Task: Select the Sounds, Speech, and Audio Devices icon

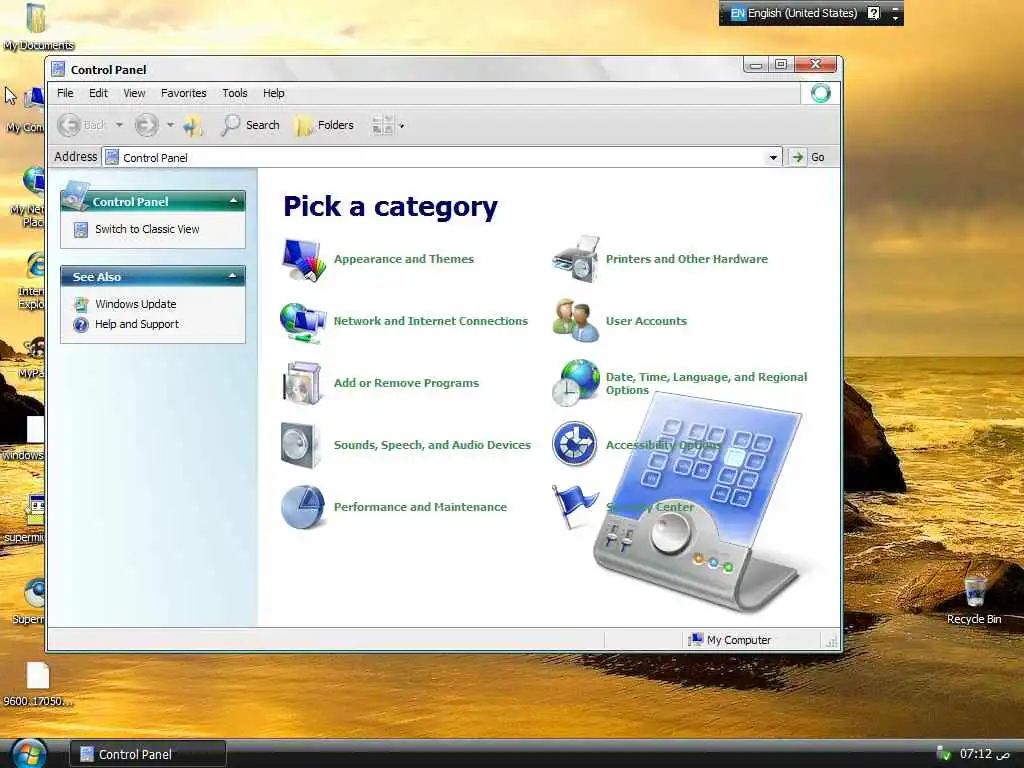Action: pos(300,445)
